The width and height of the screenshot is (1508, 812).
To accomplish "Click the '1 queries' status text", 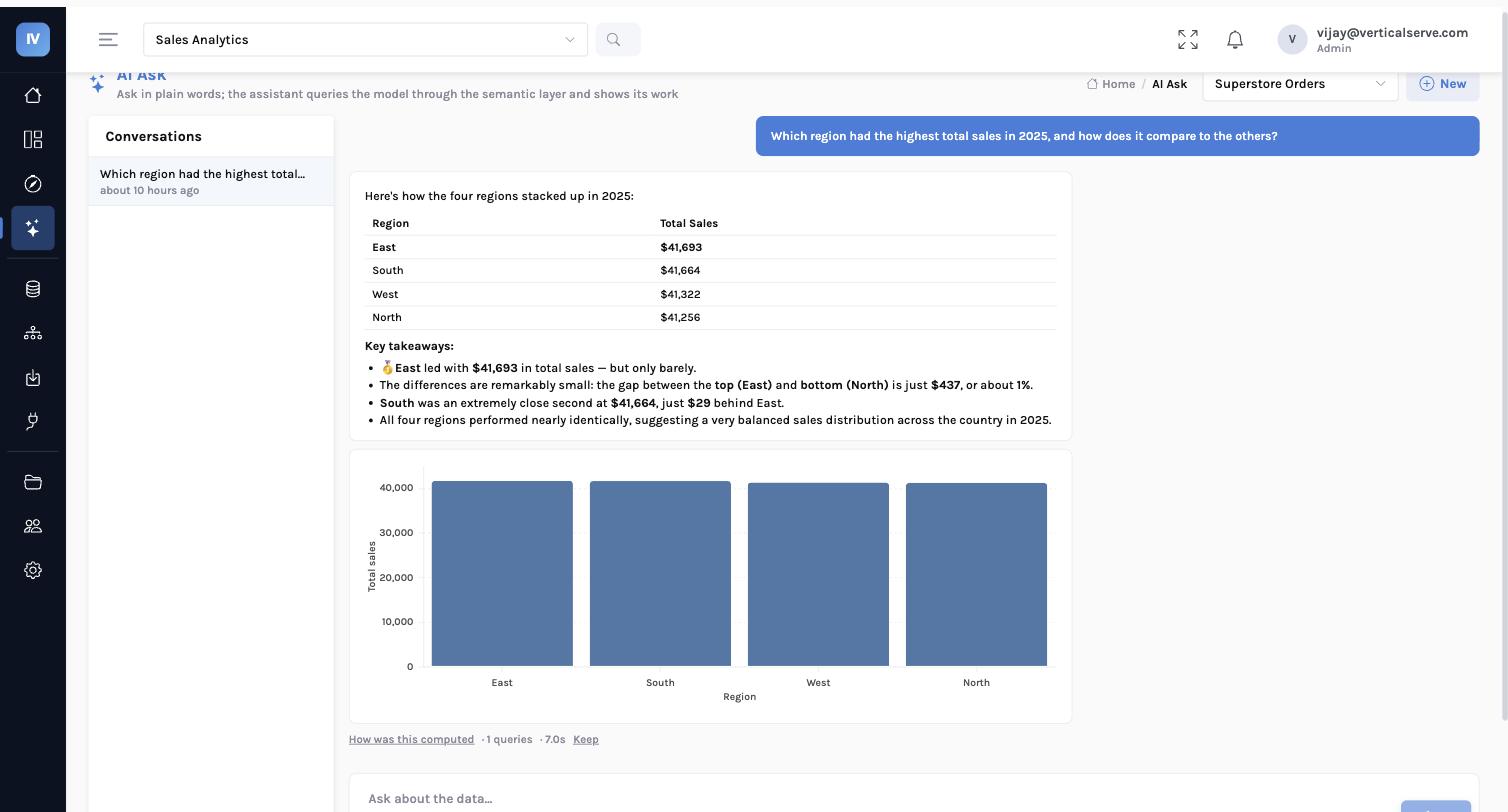I will [x=509, y=739].
